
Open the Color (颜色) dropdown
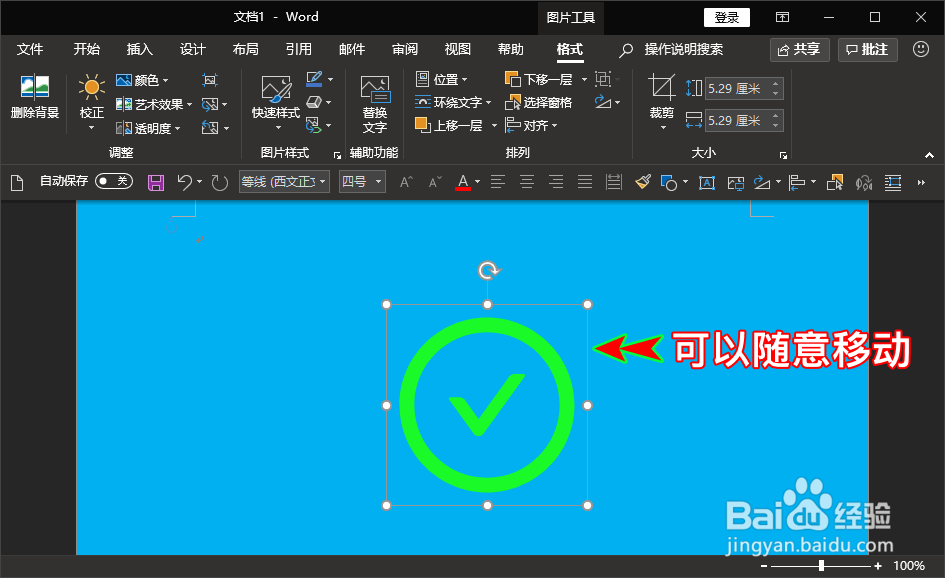[142, 80]
